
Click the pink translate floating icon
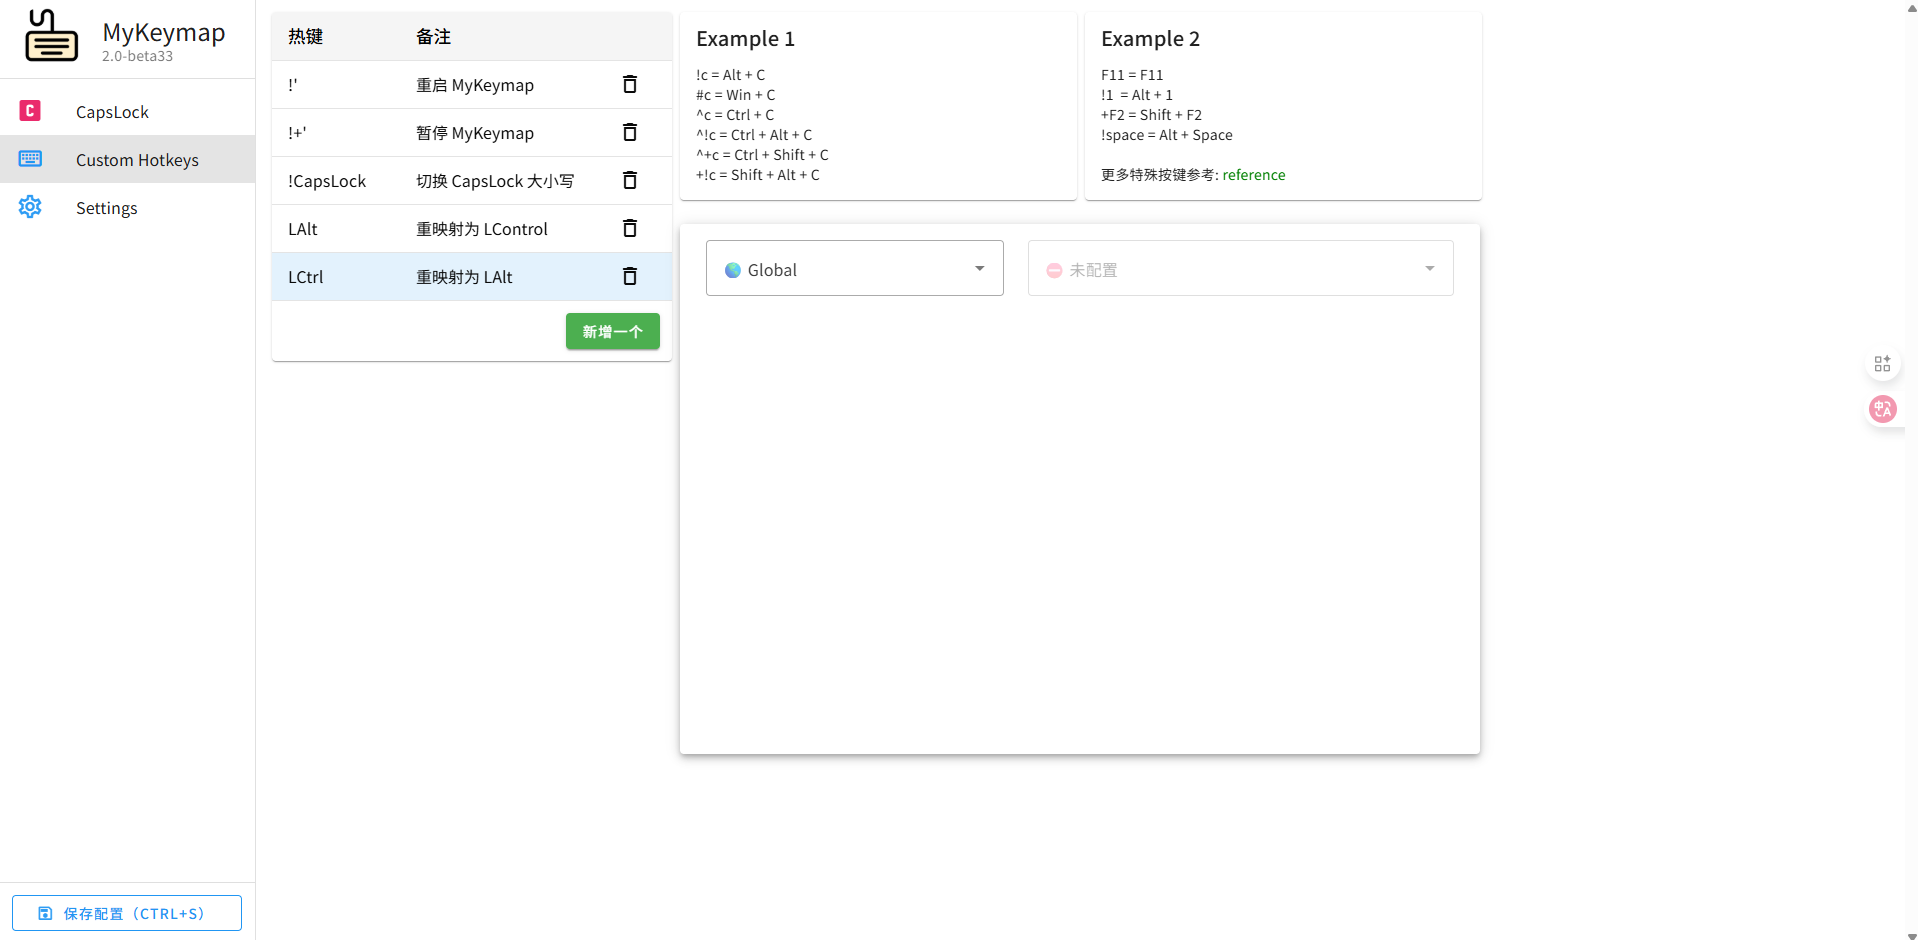click(x=1882, y=409)
